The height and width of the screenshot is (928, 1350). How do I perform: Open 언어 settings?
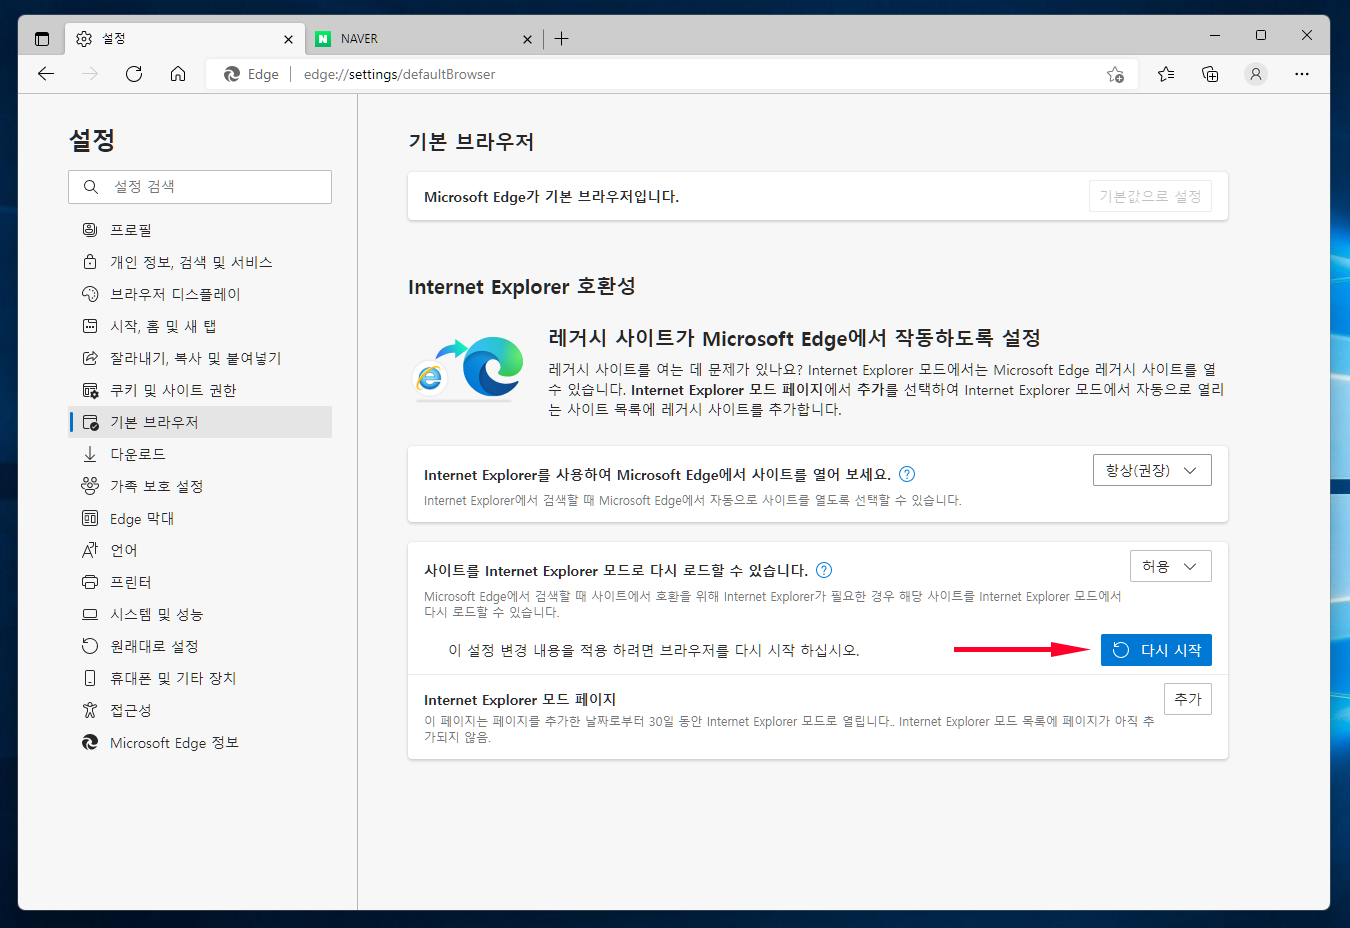pyautogui.click(x=200, y=550)
